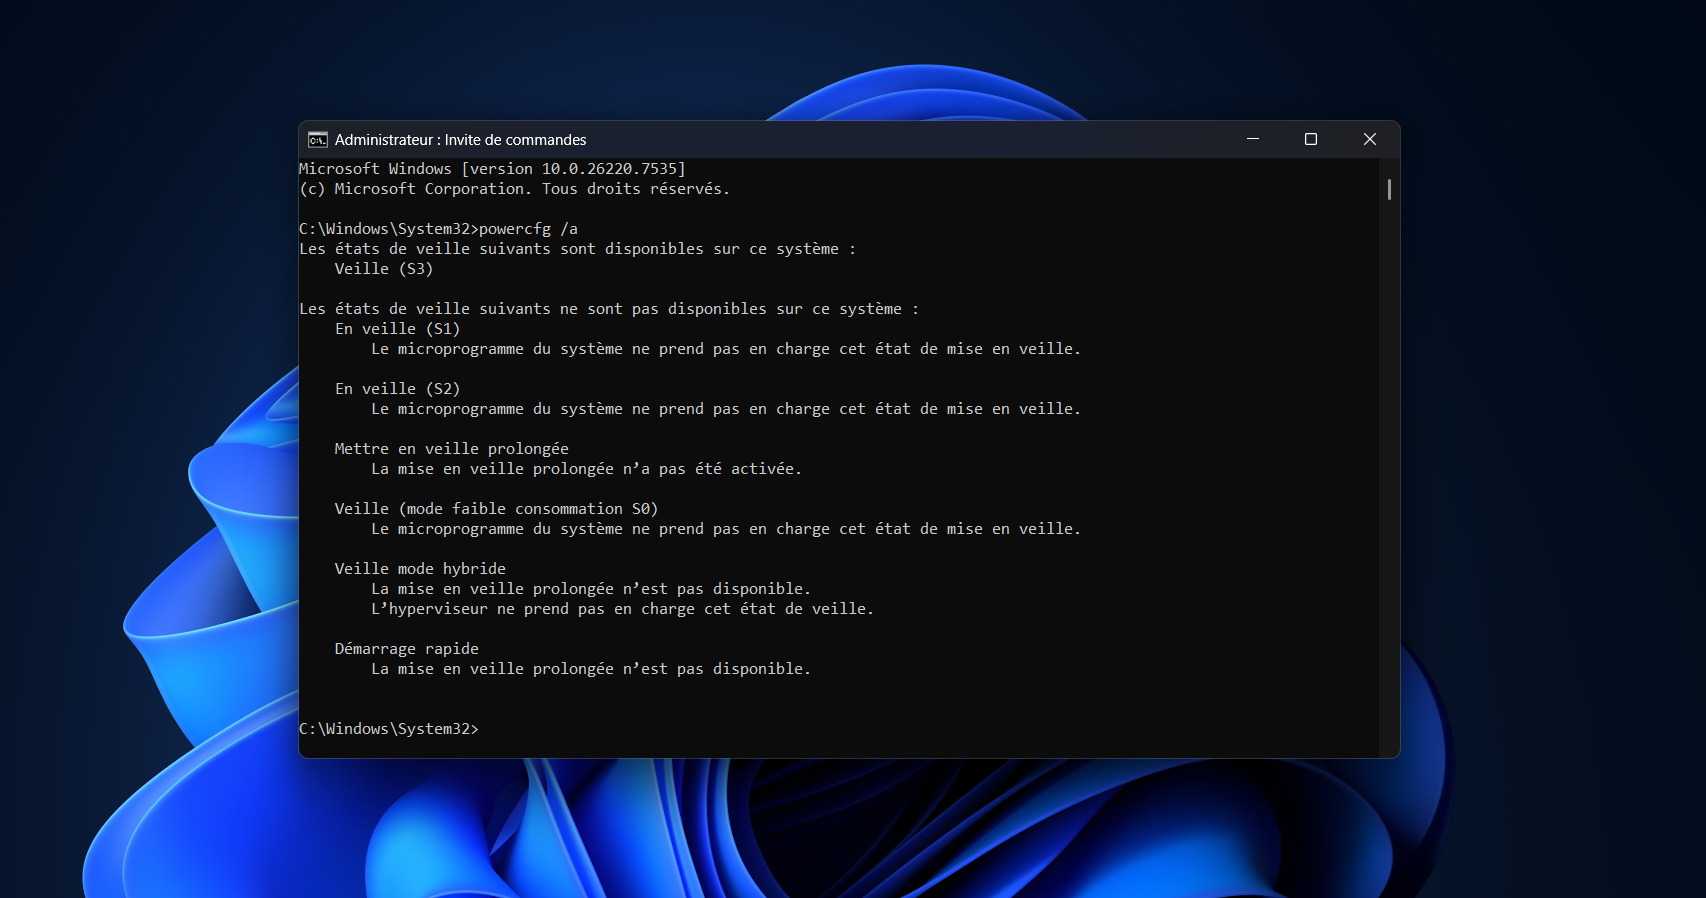1706x898 pixels.
Task: Click the 'En veille (S2)' line
Action: (x=398, y=389)
